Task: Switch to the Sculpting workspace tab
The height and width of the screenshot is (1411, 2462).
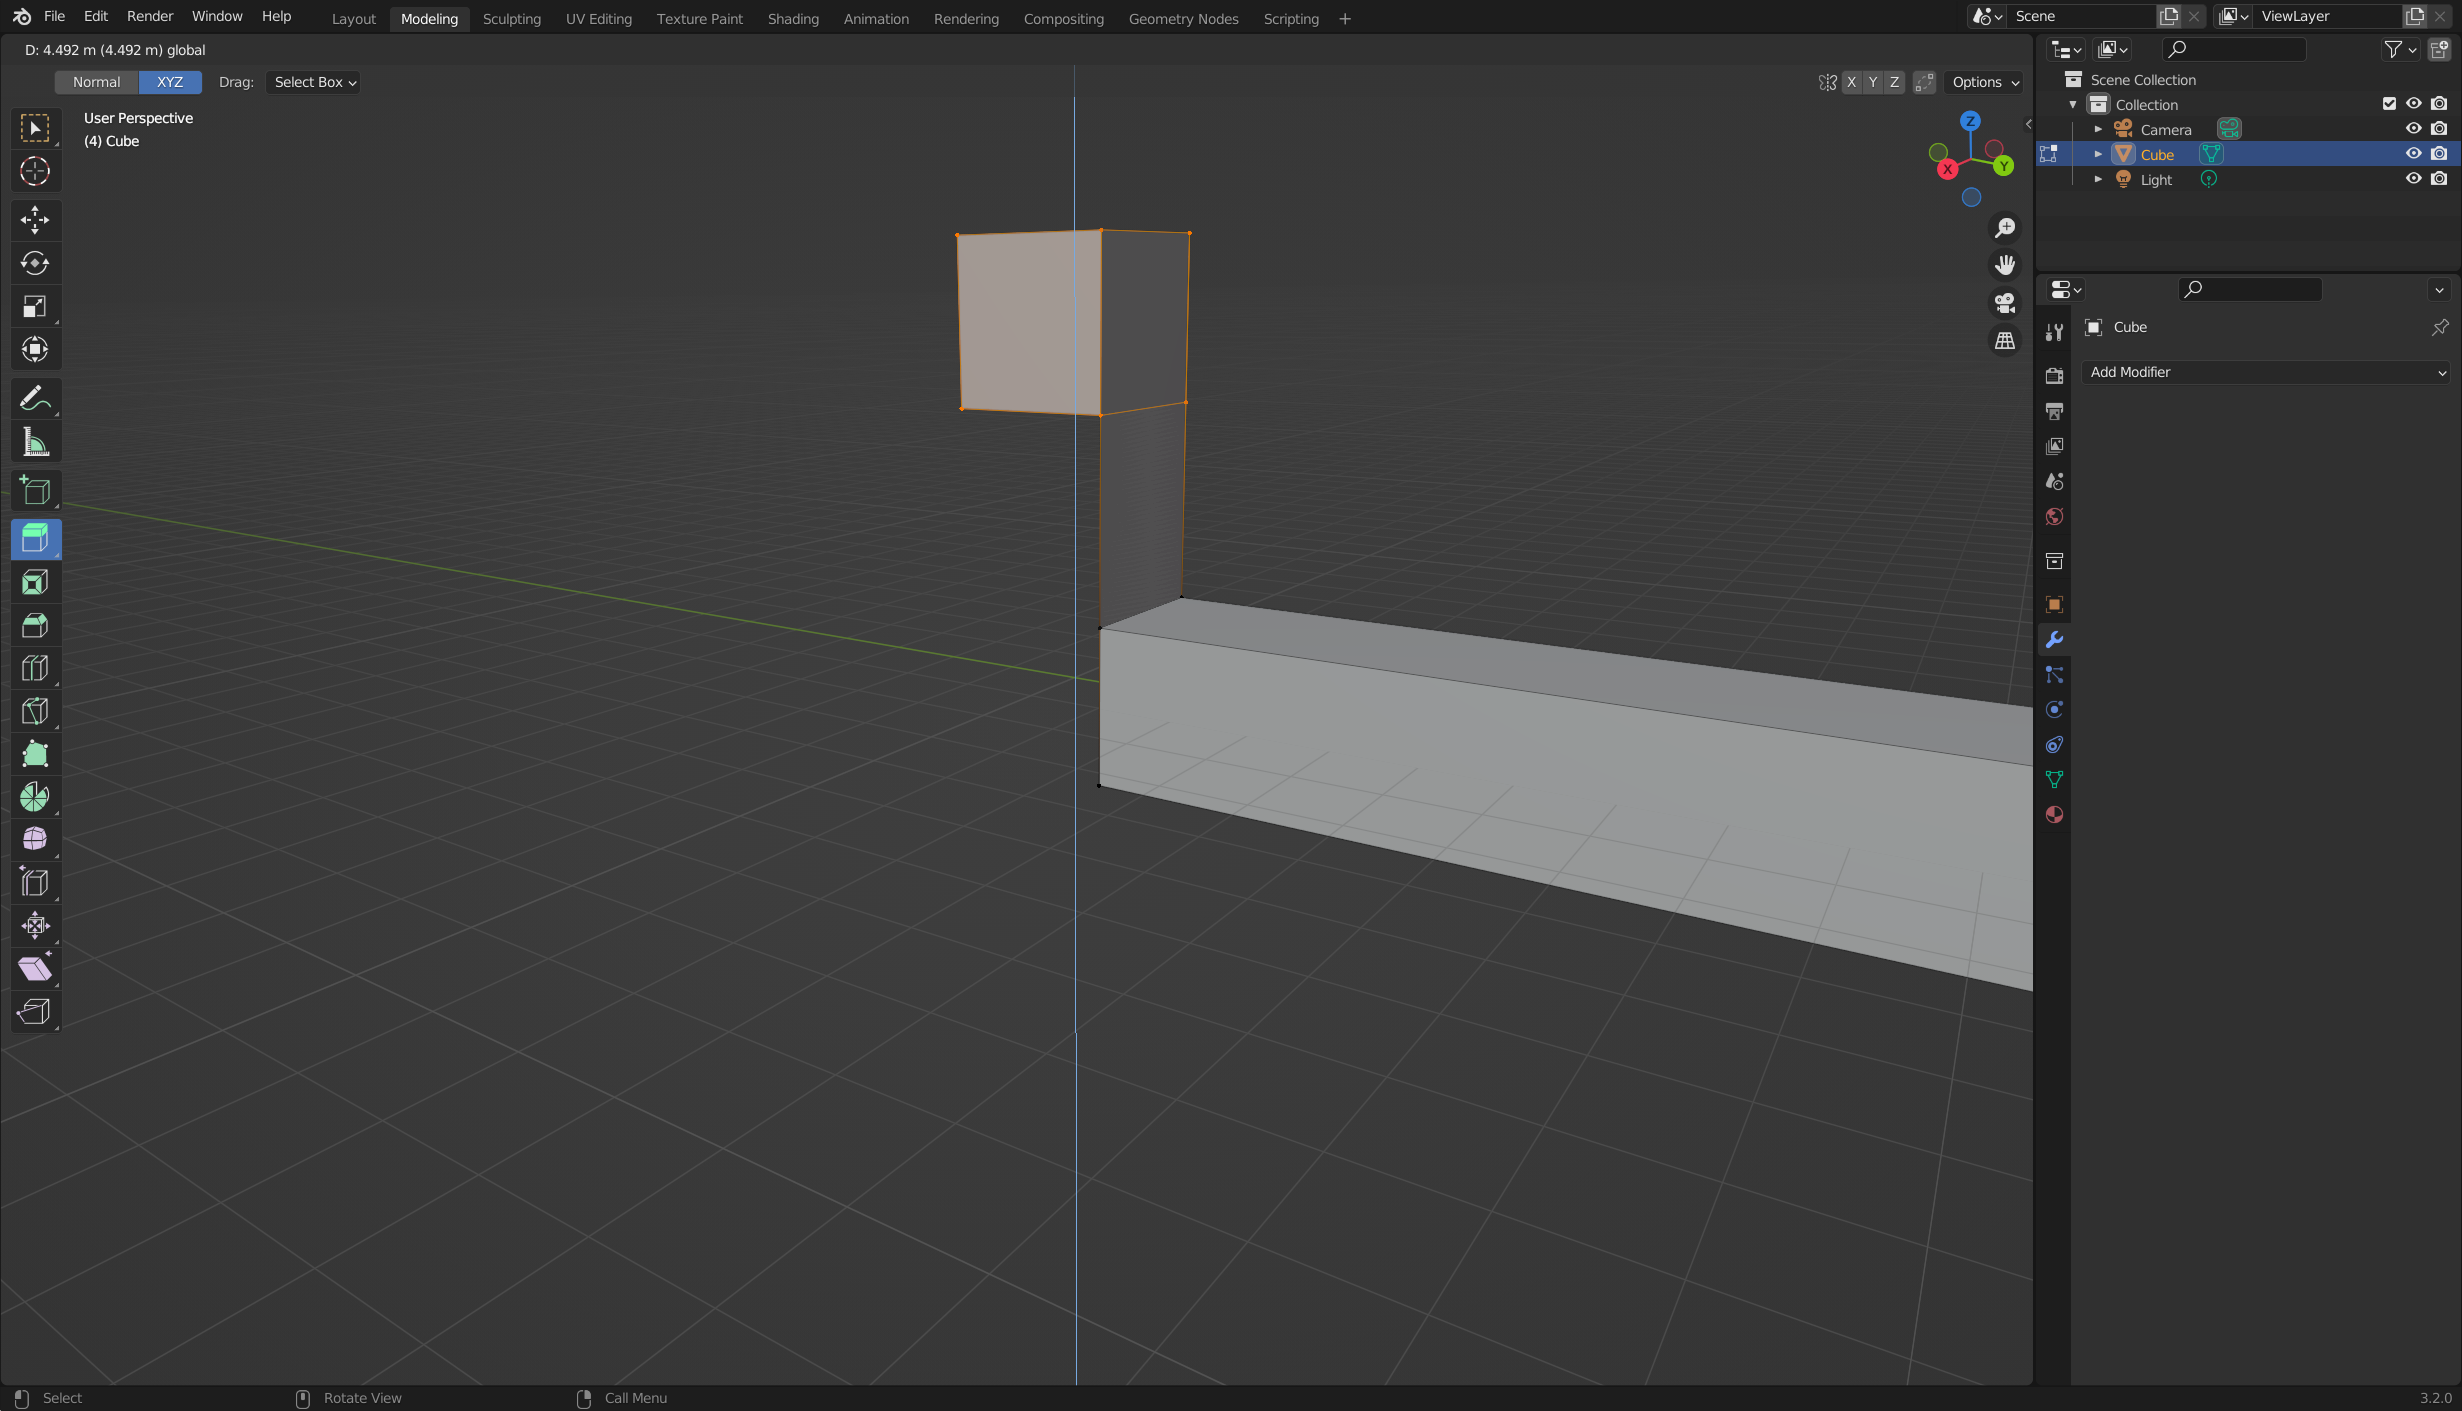Action: coord(511,19)
